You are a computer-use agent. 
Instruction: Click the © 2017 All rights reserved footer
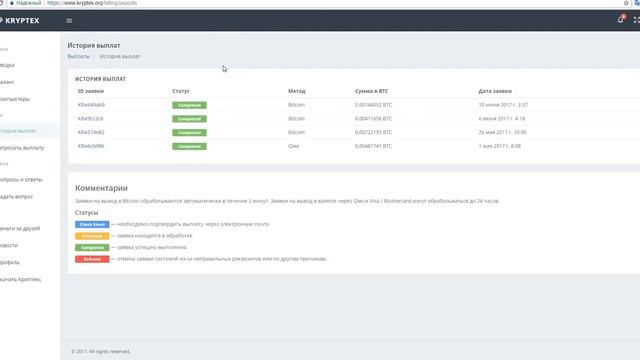click(100, 351)
